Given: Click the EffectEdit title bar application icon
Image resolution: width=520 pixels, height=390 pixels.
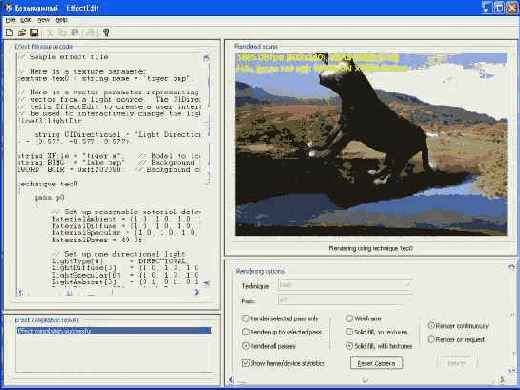Looking at the screenshot, I should [8, 8].
